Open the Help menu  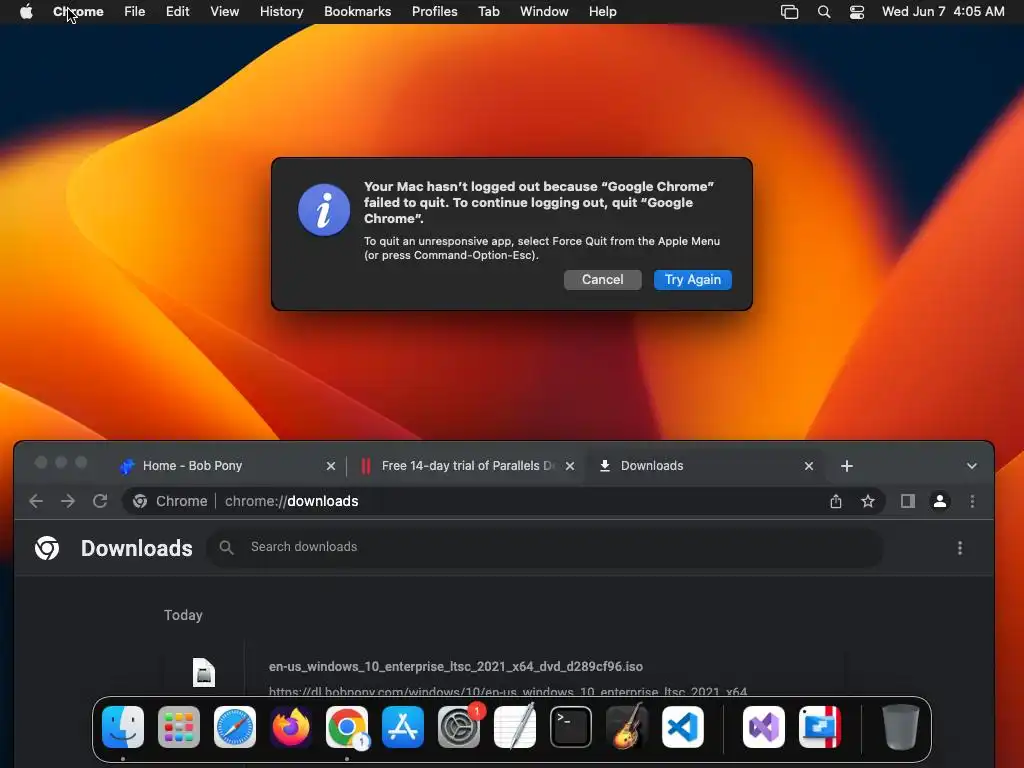602,12
